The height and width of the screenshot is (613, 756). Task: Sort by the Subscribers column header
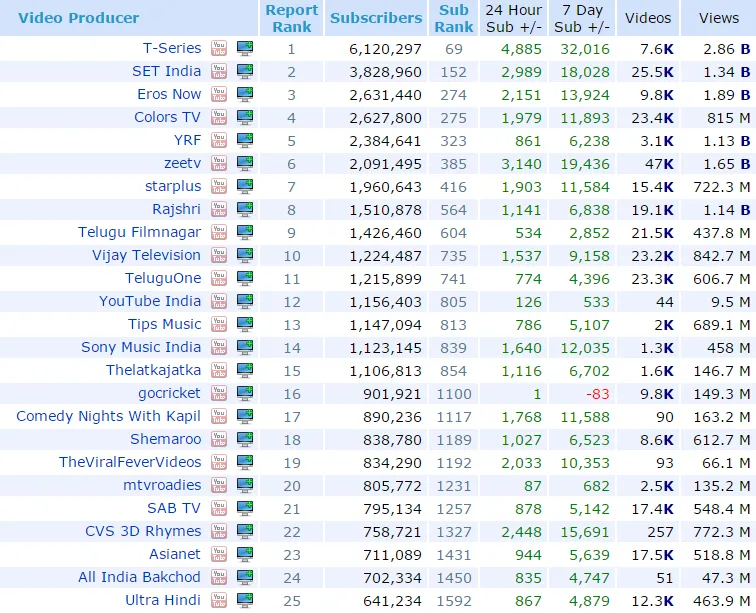click(376, 18)
